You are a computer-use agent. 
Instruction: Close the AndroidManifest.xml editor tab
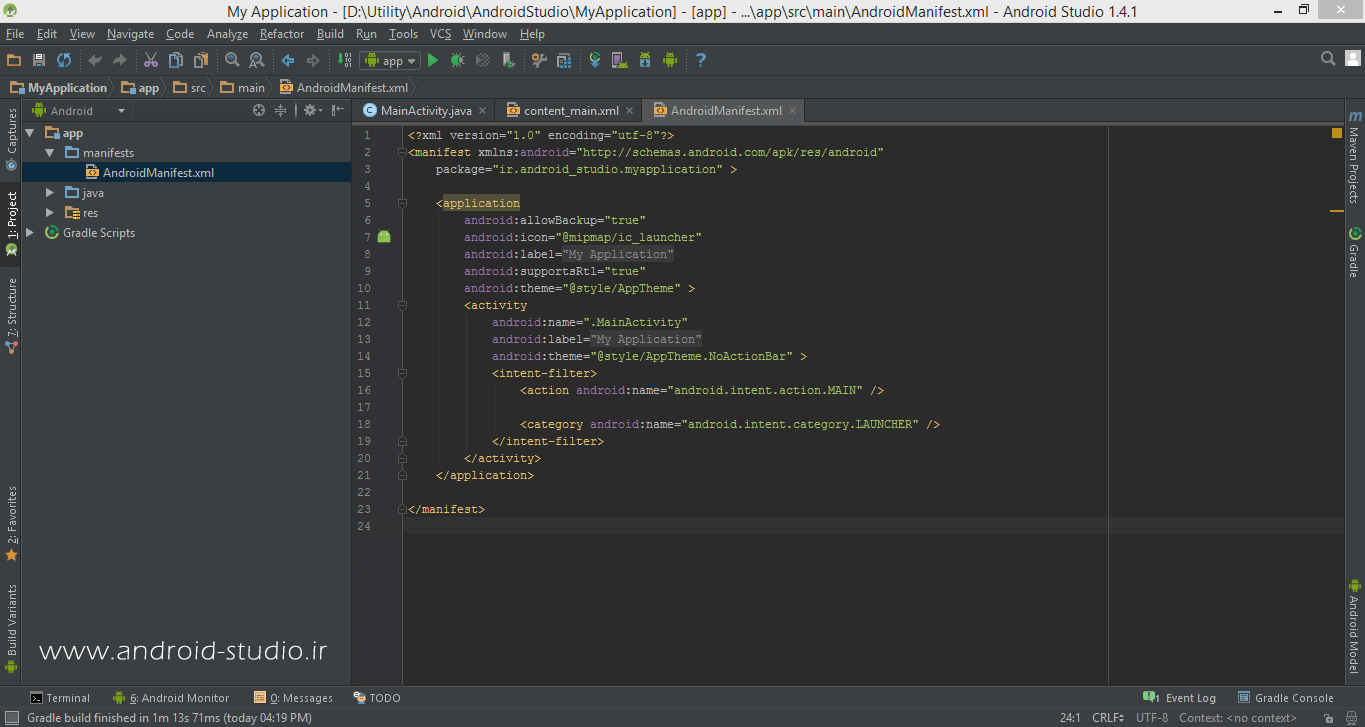[x=792, y=111]
